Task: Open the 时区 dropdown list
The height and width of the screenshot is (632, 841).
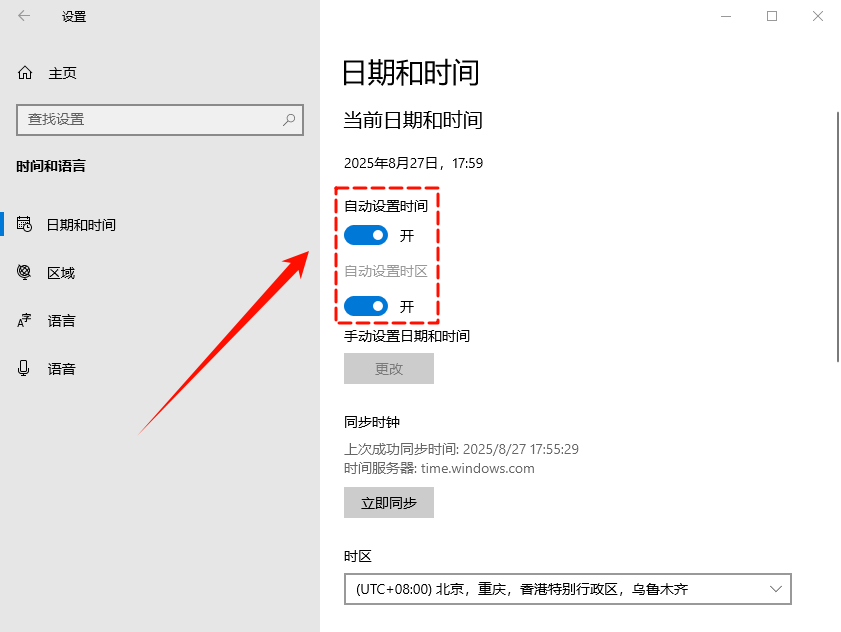Action: (567, 589)
